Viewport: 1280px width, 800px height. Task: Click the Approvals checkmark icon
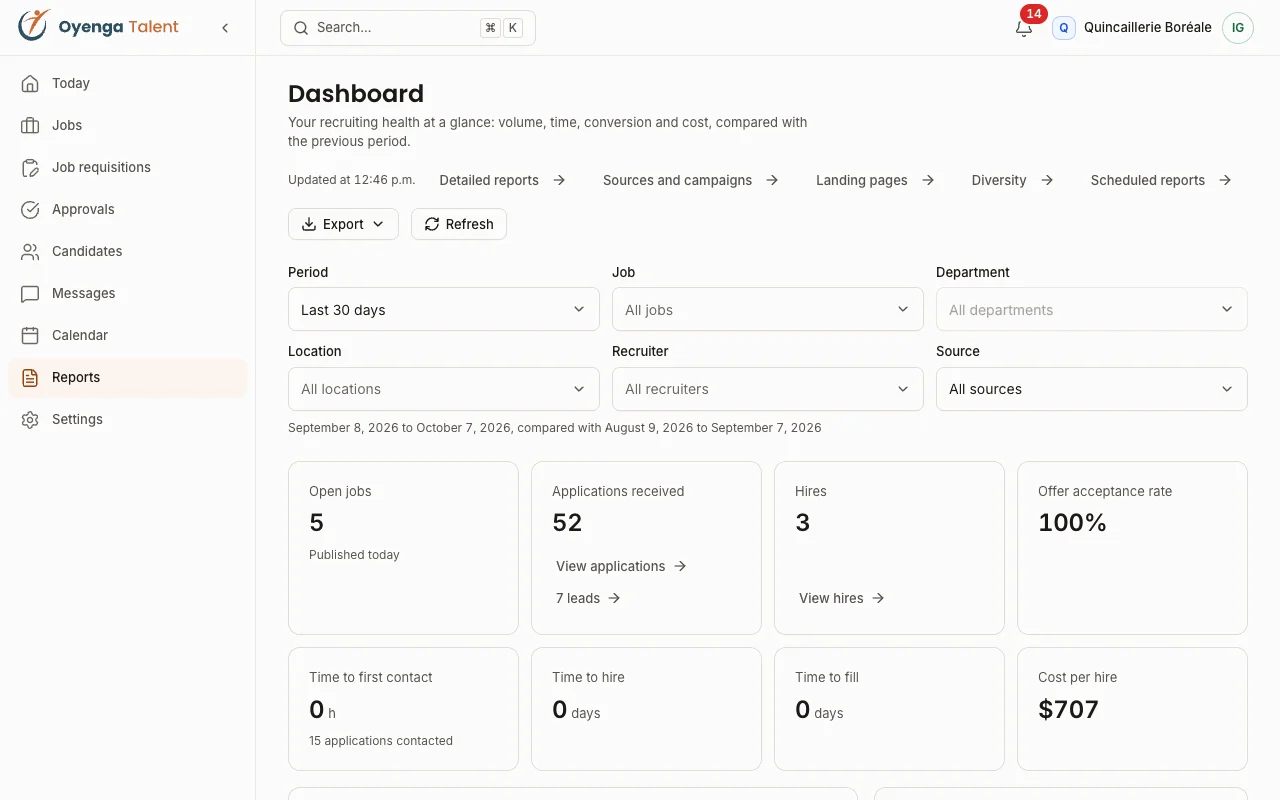coord(31,209)
